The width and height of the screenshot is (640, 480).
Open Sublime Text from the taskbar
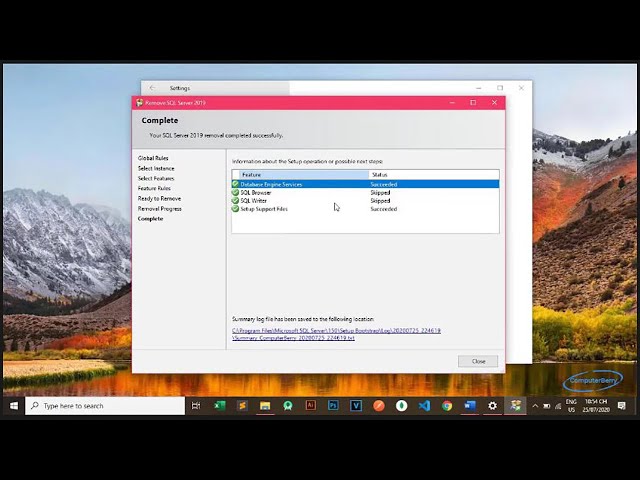point(242,406)
